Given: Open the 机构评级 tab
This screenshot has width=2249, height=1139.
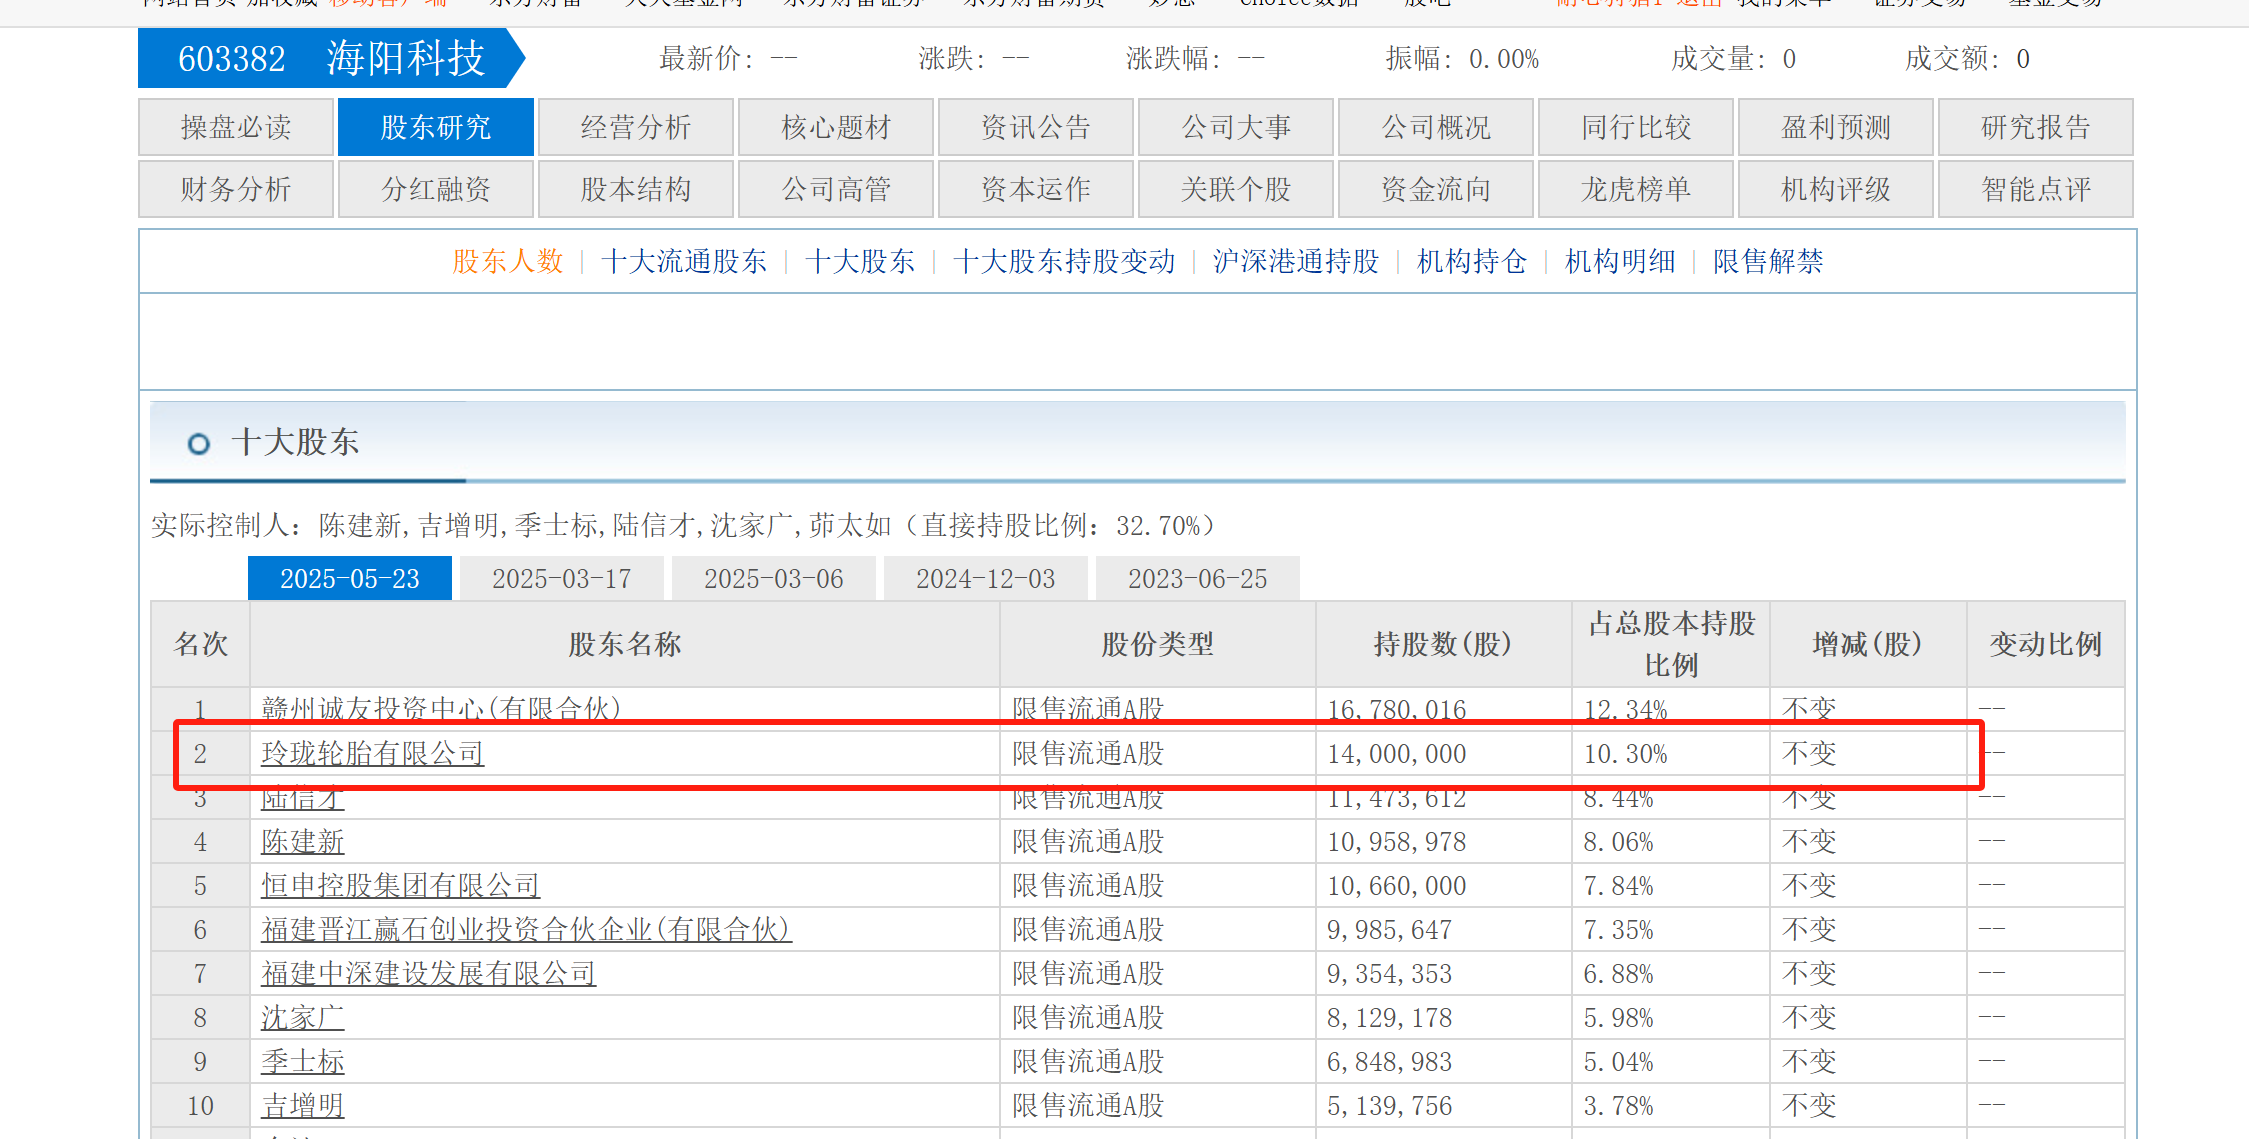Looking at the screenshot, I should click(1836, 189).
